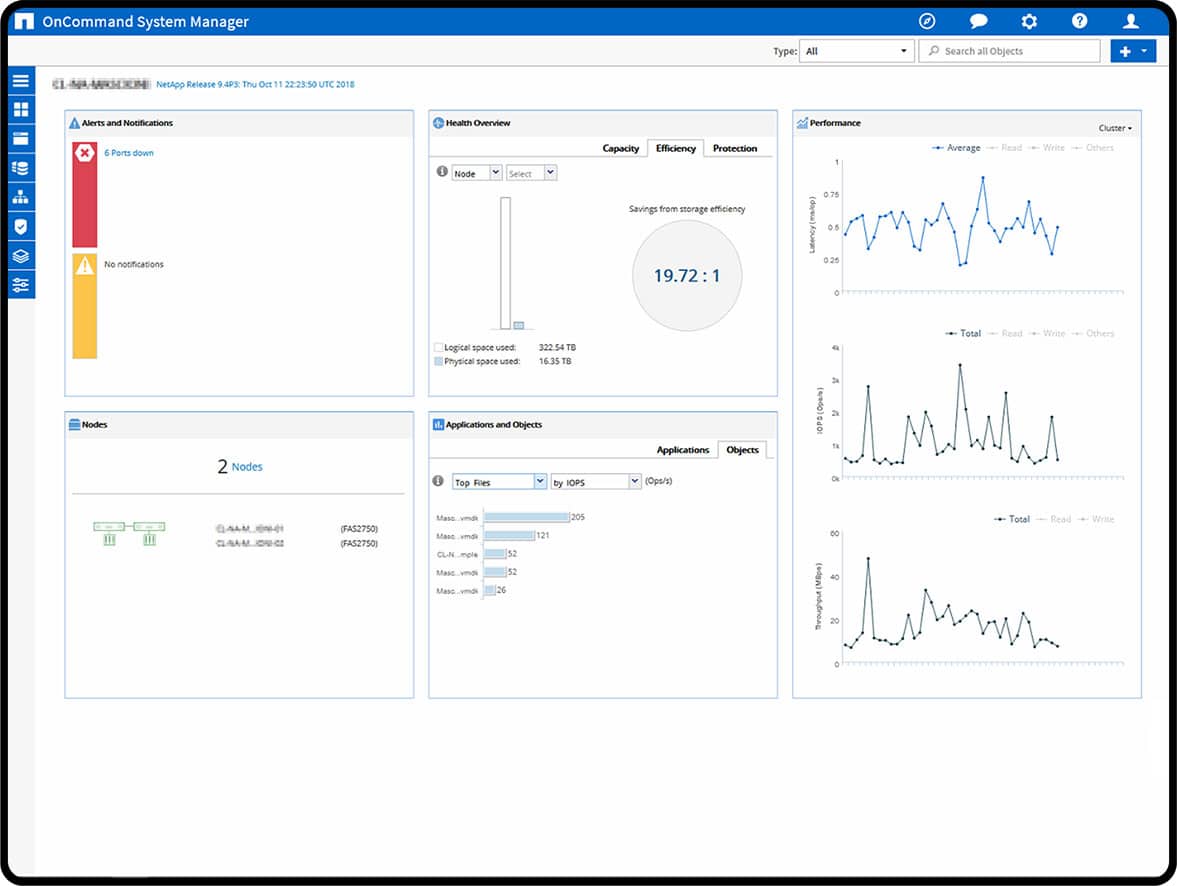Toggle the Average series in Latency legend
The height and width of the screenshot is (886, 1177).
956,148
